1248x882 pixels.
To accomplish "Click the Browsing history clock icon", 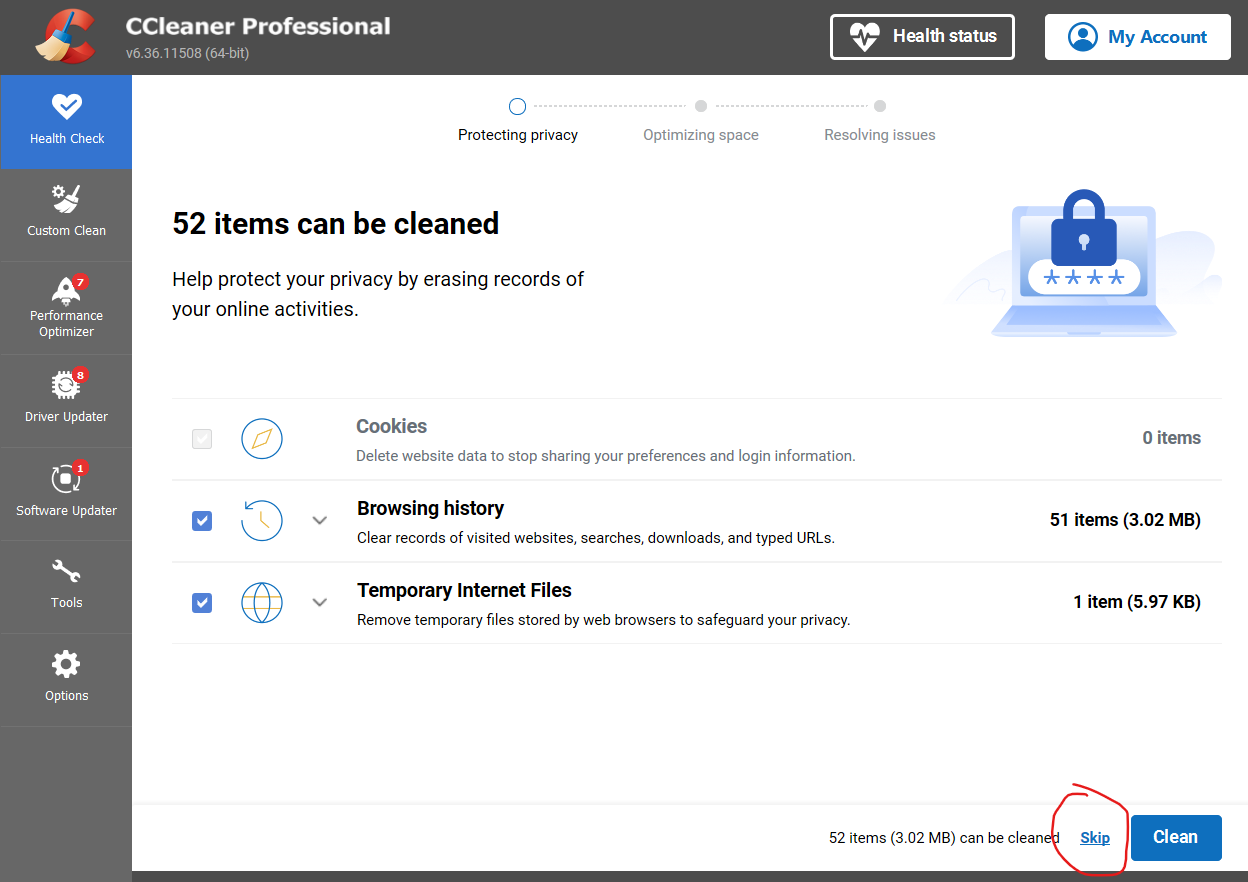I will (262, 520).
